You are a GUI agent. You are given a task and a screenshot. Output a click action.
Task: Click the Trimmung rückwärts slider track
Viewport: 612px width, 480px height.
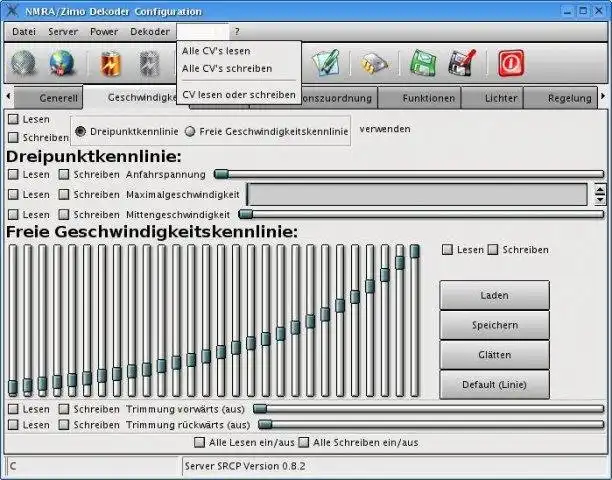point(431,424)
